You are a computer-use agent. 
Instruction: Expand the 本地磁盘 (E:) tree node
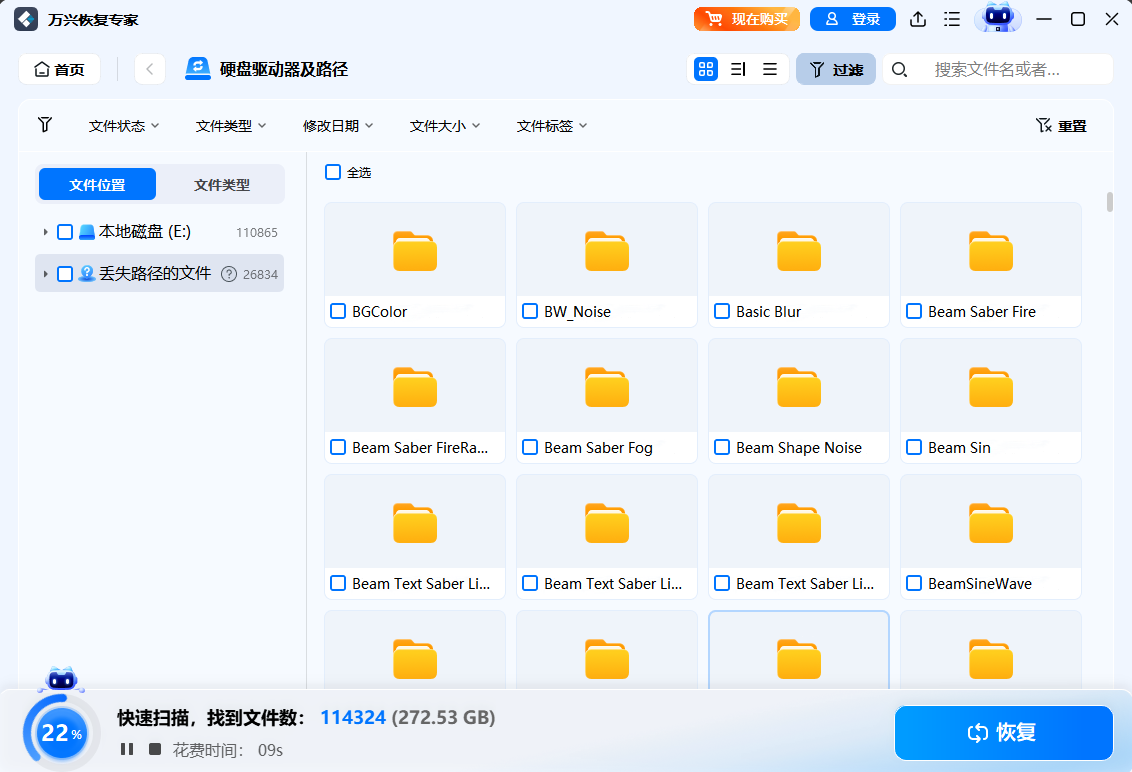[x=45, y=232]
